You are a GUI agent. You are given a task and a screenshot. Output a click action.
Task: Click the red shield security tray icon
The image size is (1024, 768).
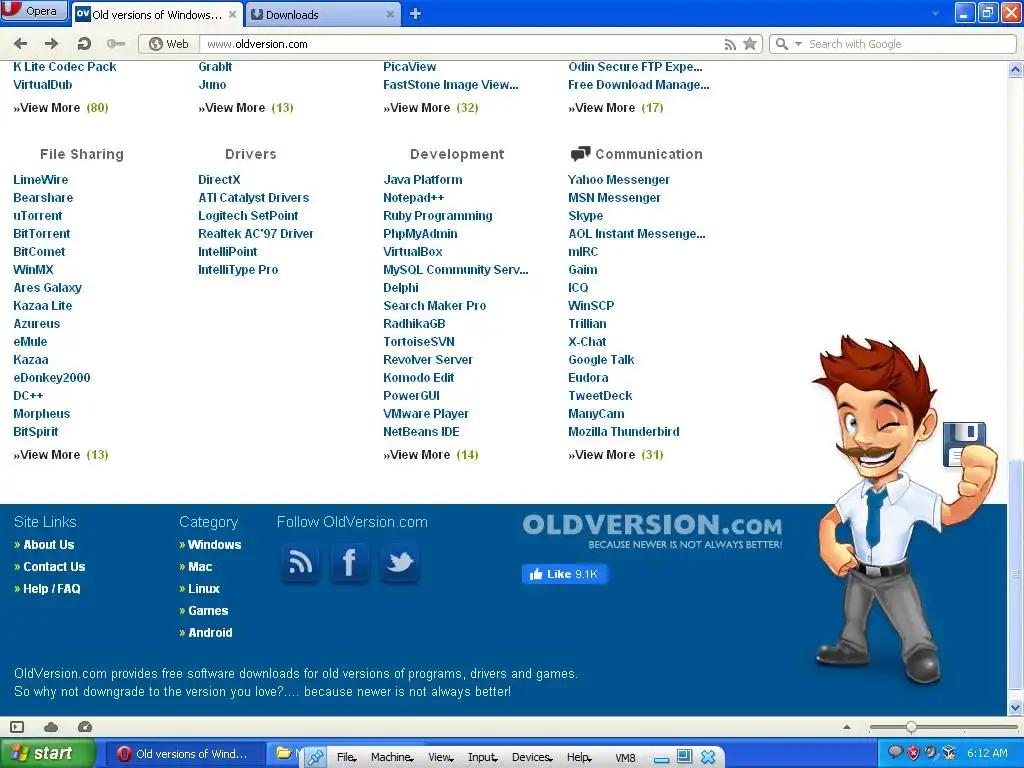tap(914, 753)
